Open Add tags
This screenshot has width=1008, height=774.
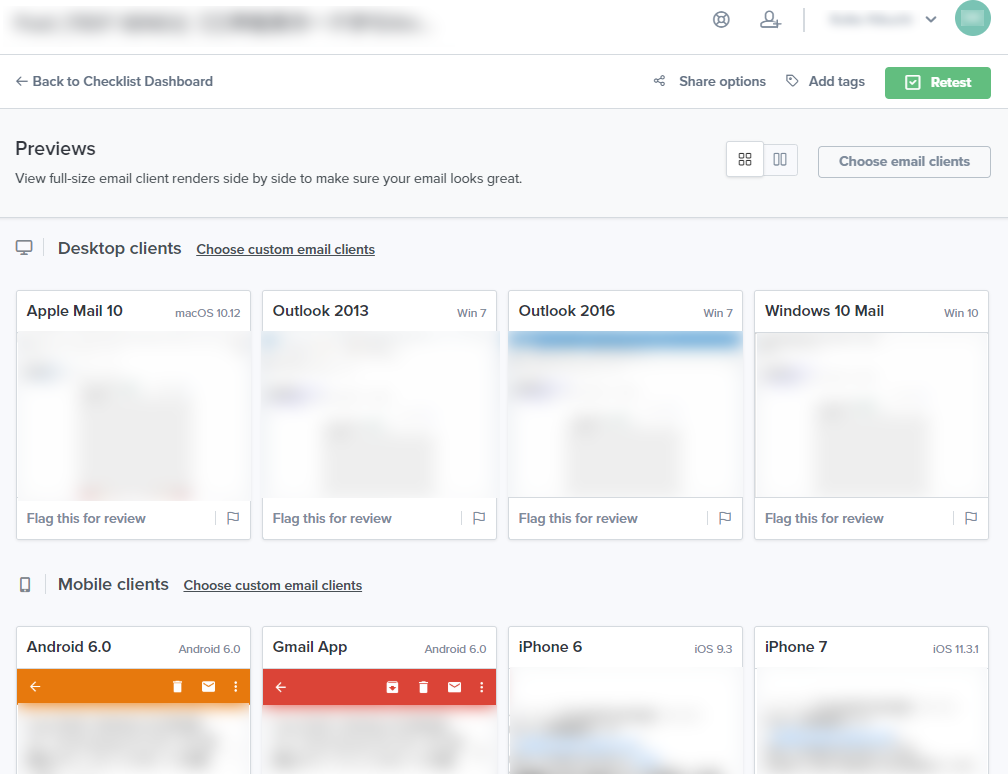836,81
